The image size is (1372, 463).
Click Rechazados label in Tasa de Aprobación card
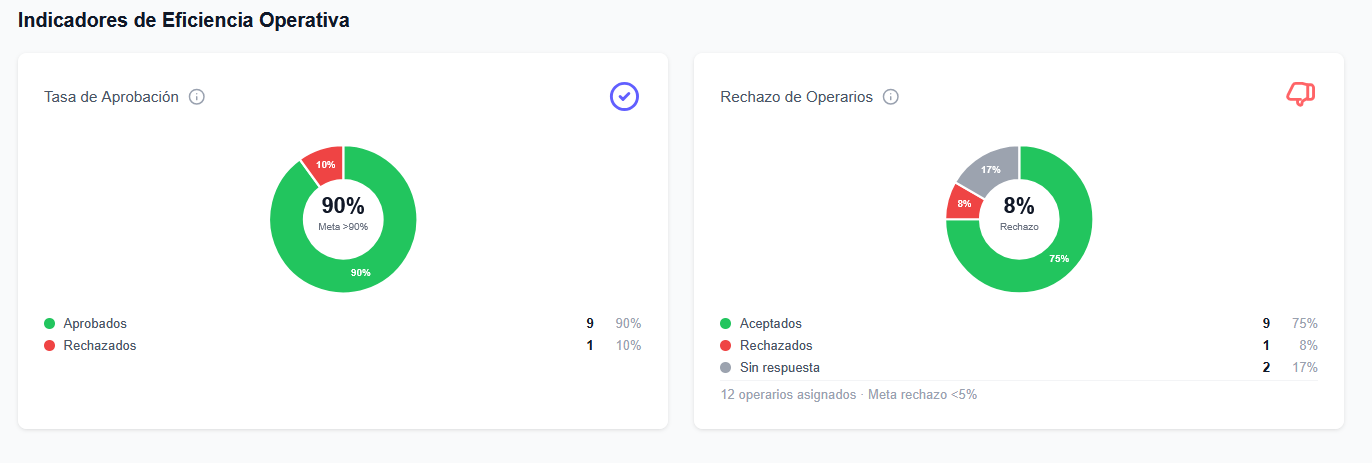100,346
